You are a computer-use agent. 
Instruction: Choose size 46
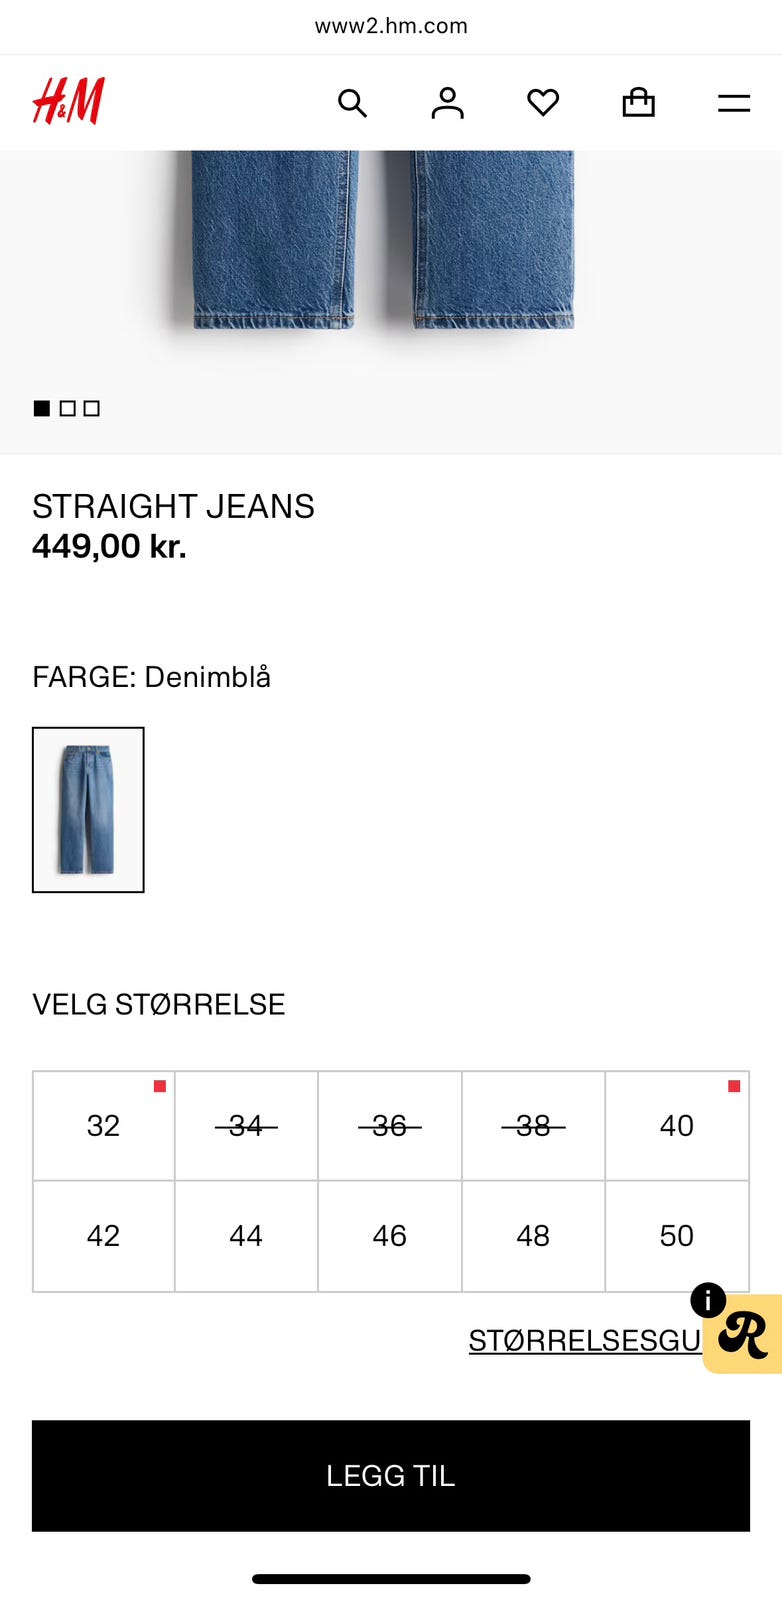390,1236
